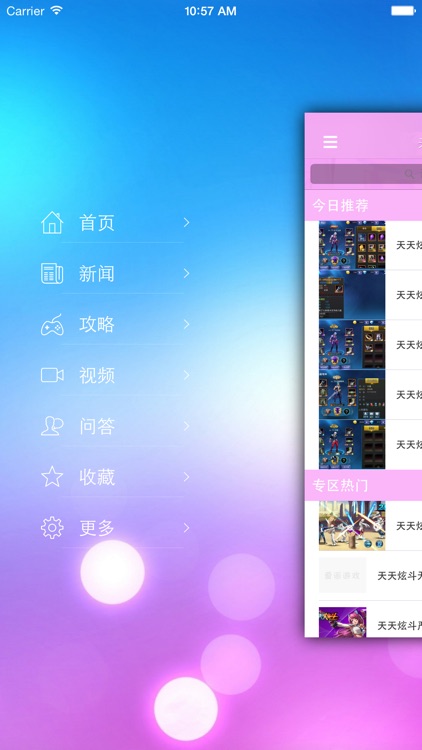Tap the gear icon for 更多
The height and width of the screenshot is (750, 422).
pyautogui.click(x=52, y=528)
